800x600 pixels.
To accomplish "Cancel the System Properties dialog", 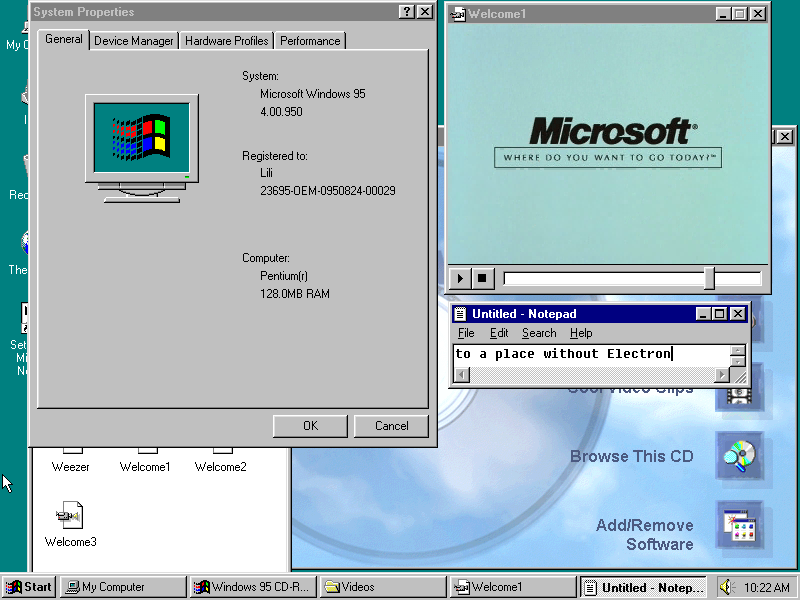I will (391, 426).
